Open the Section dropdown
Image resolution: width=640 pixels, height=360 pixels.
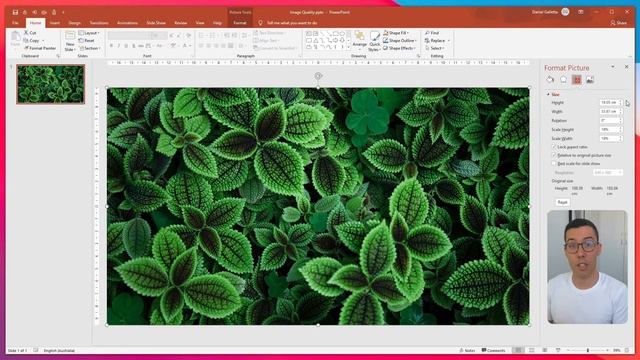point(89,48)
